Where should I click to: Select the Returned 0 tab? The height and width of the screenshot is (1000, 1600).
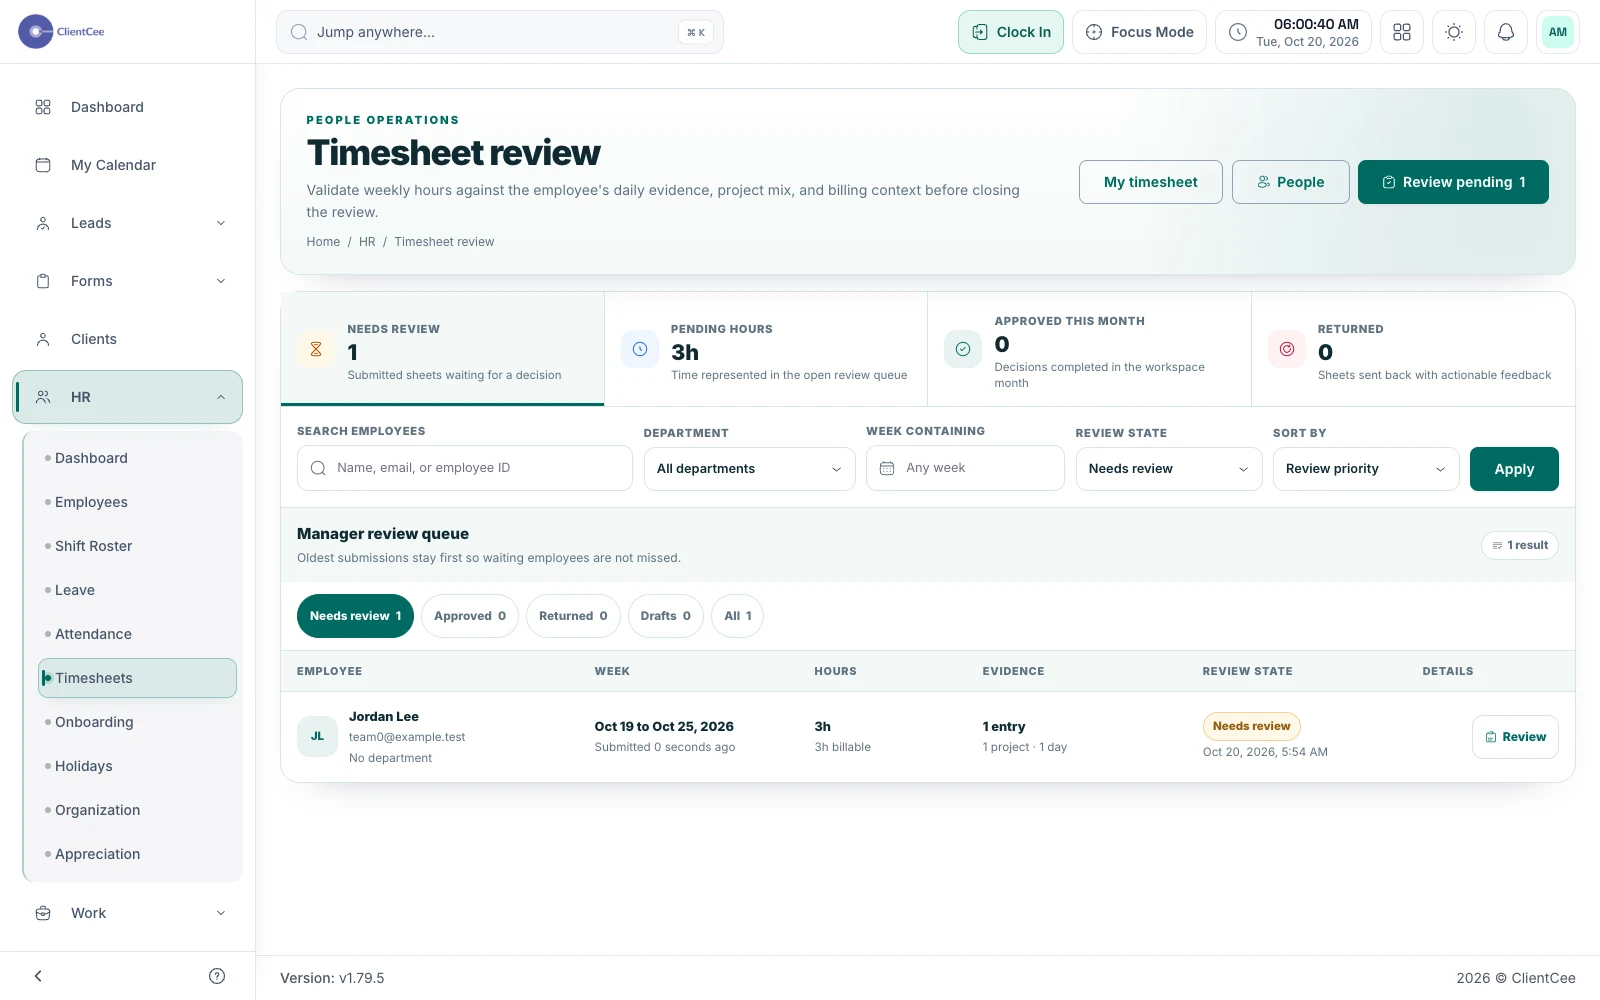tap(573, 616)
